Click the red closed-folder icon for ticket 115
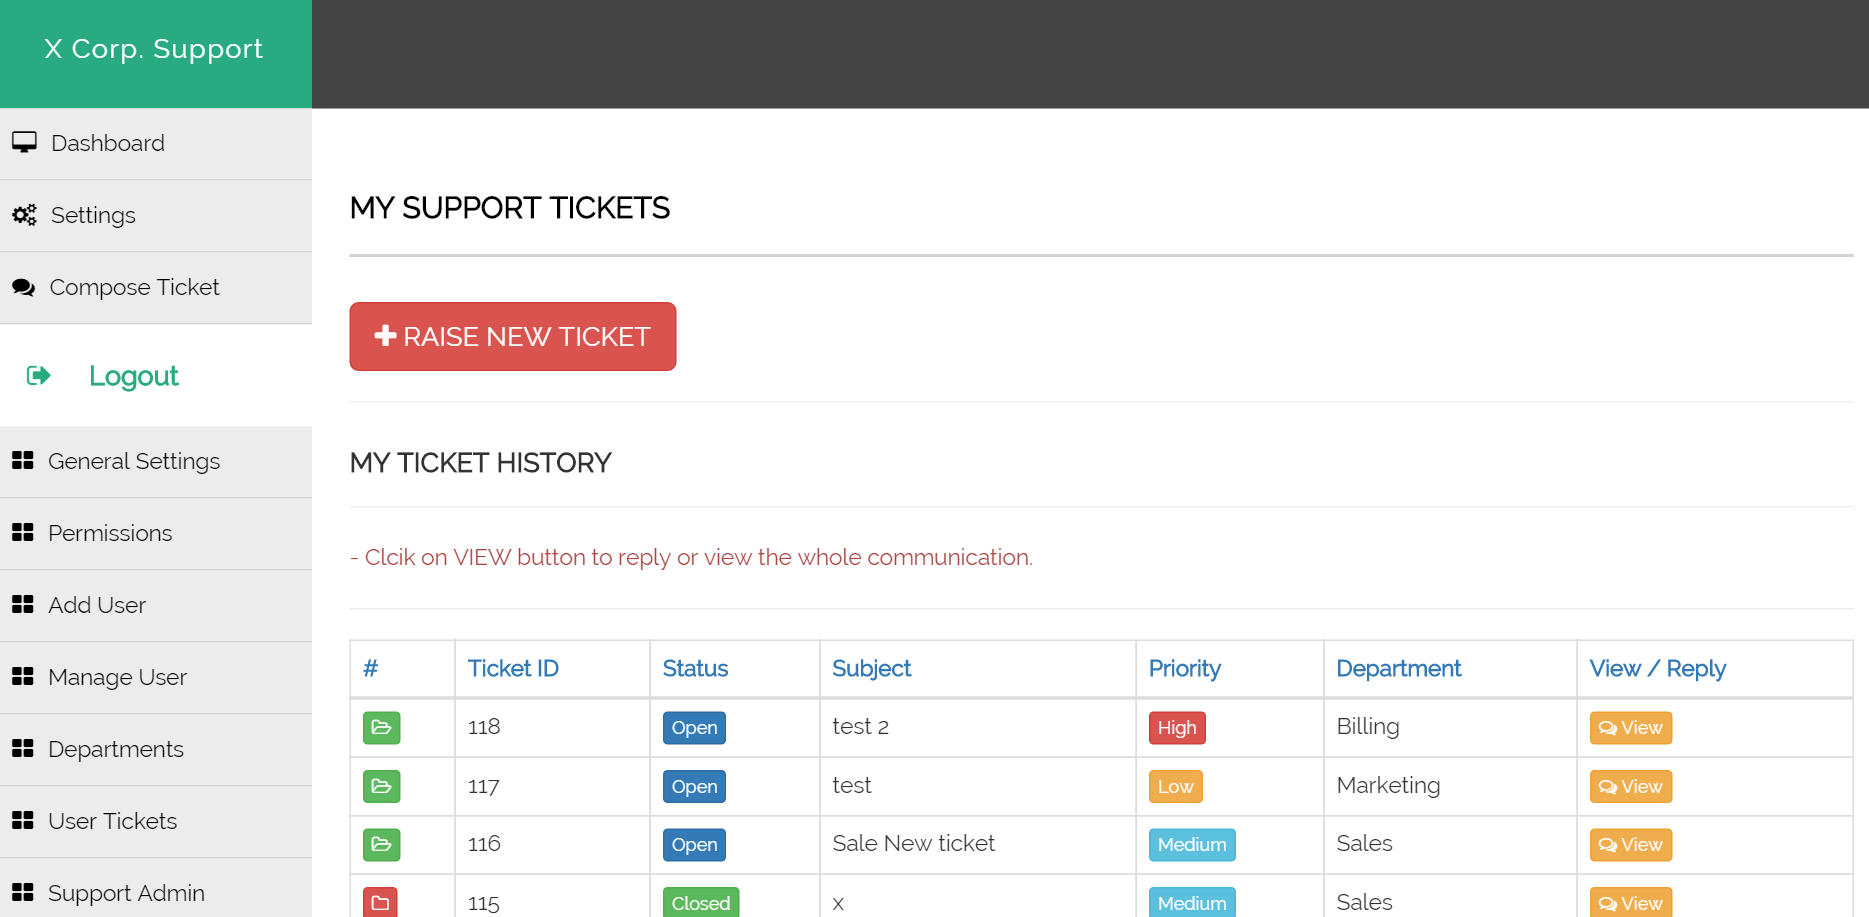This screenshot has height=917, width=1869. click(x=380, y=902)
